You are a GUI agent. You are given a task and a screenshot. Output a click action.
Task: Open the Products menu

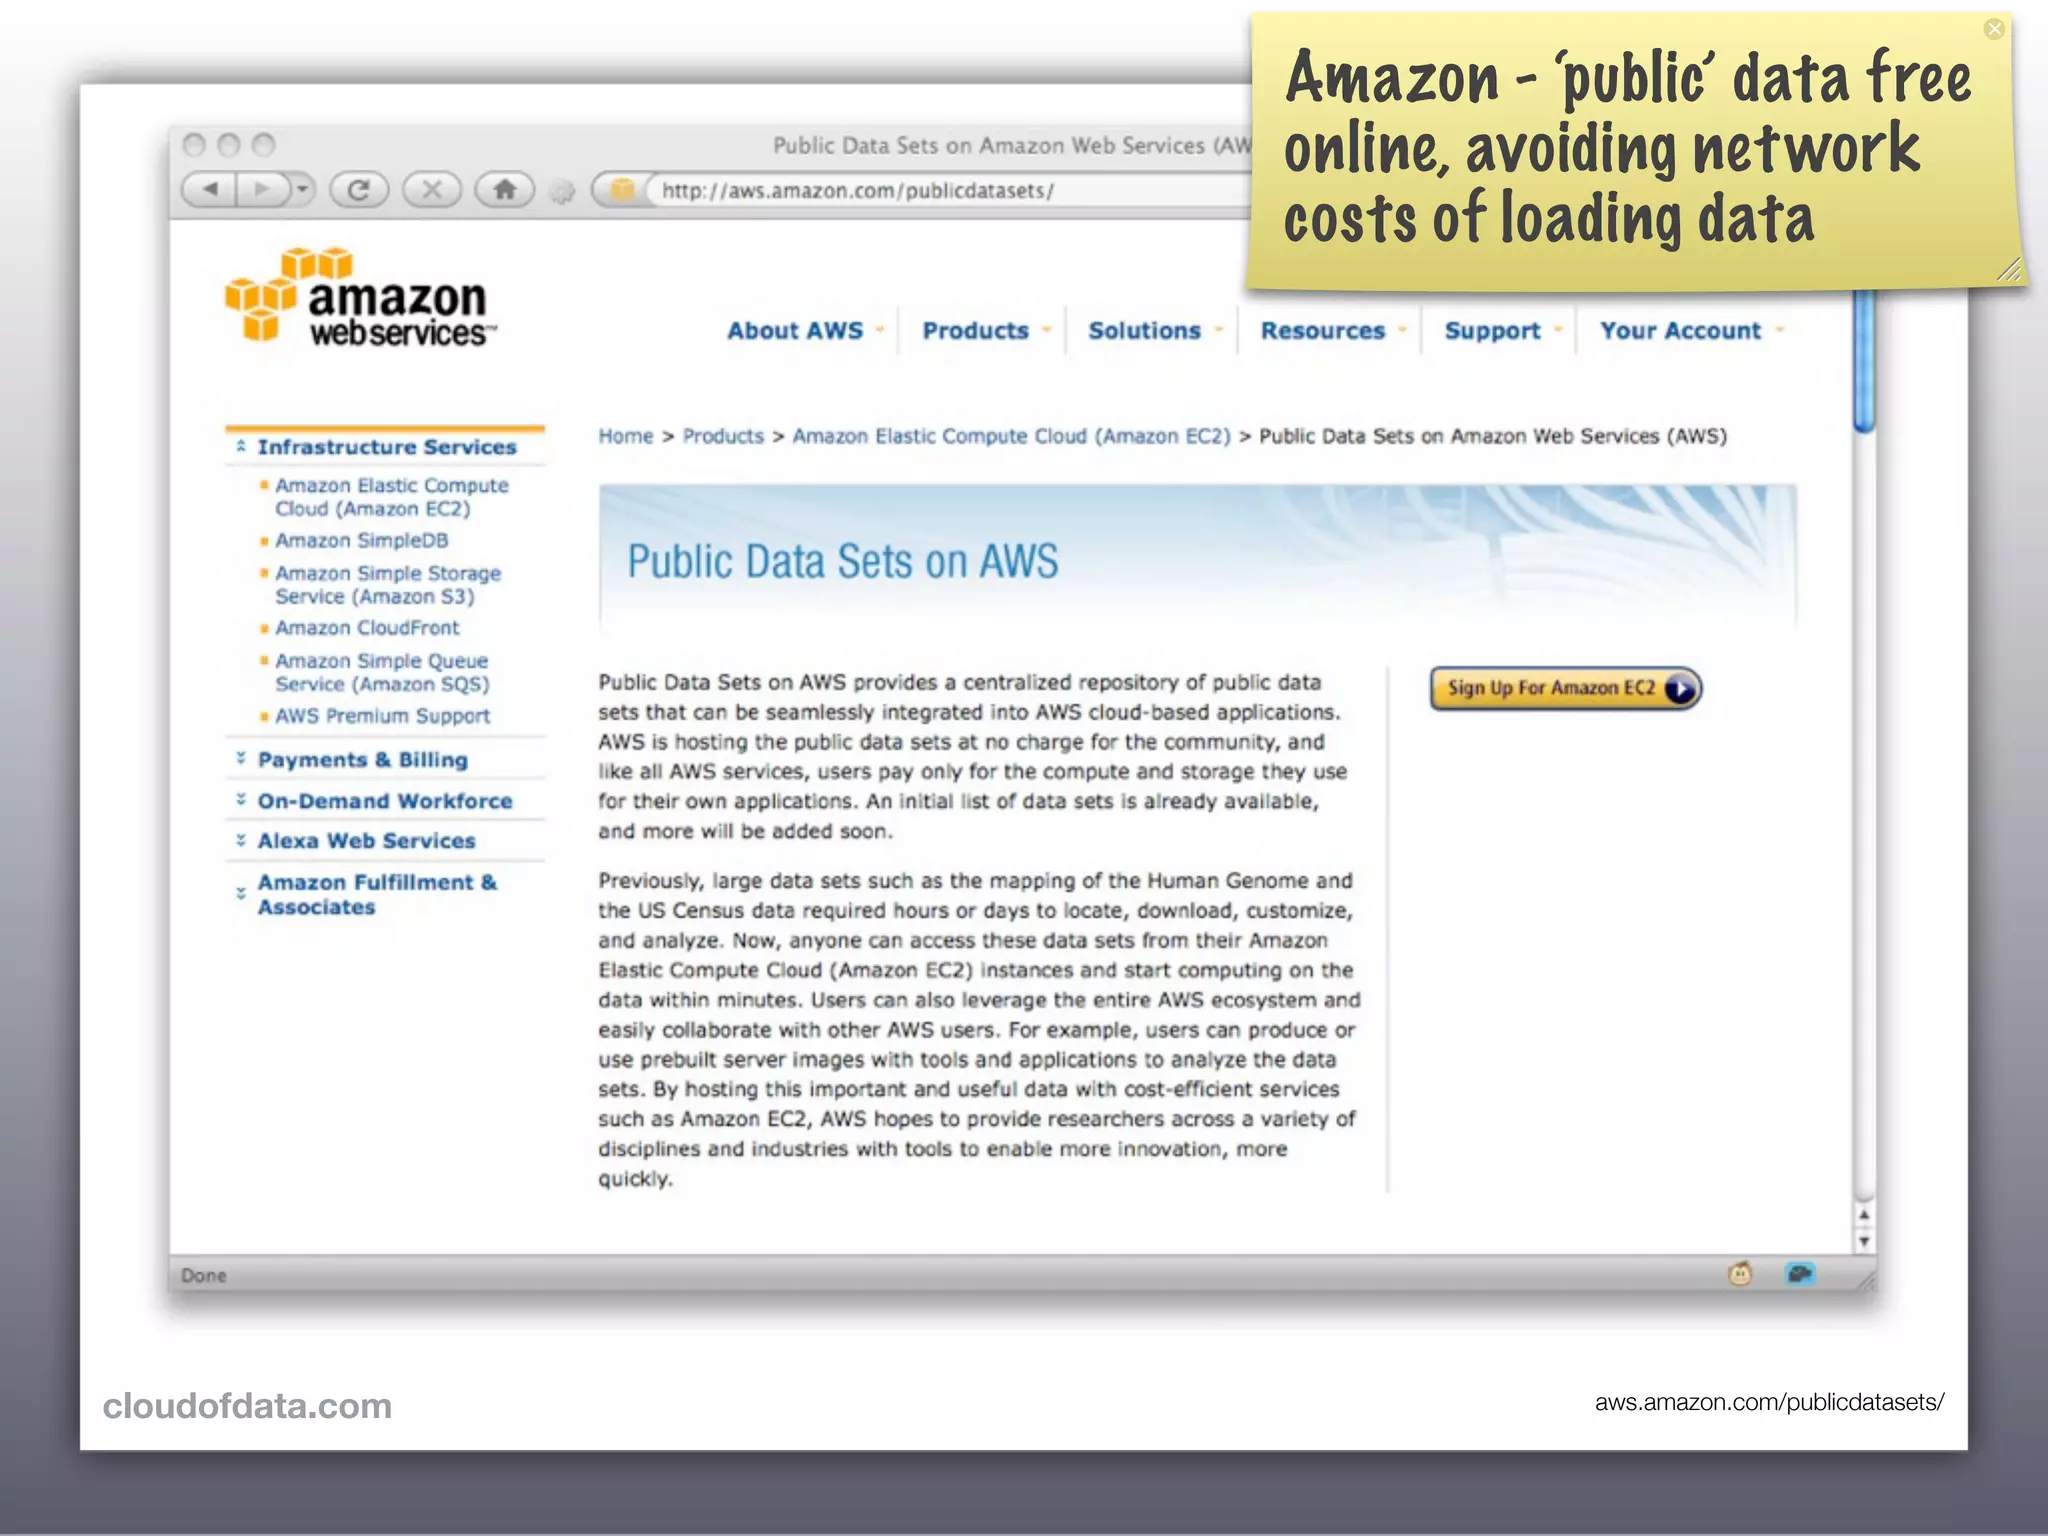pos(985,331)
